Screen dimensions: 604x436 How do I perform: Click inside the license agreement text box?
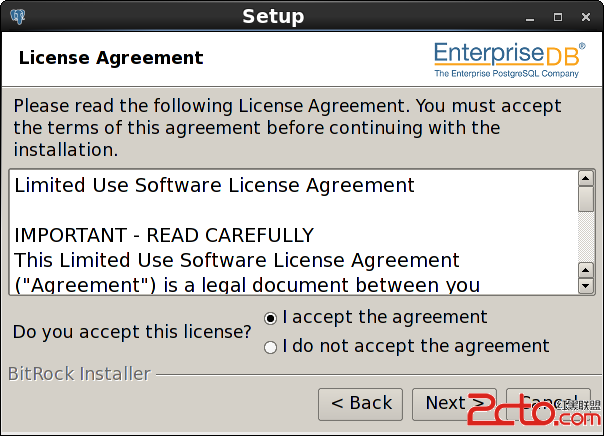click(x=294, y=232)
